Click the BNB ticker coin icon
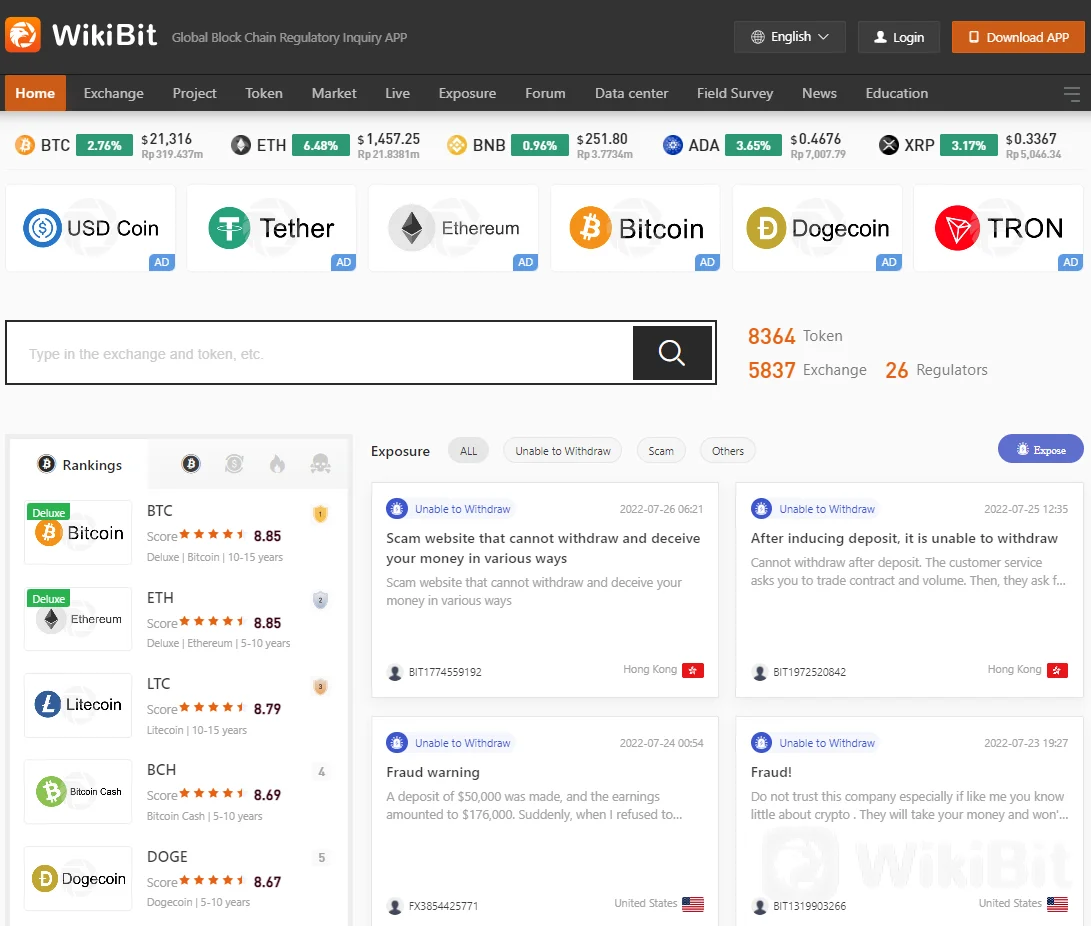The height and width of the screenshot is (926, 1091). pos(456,145)
